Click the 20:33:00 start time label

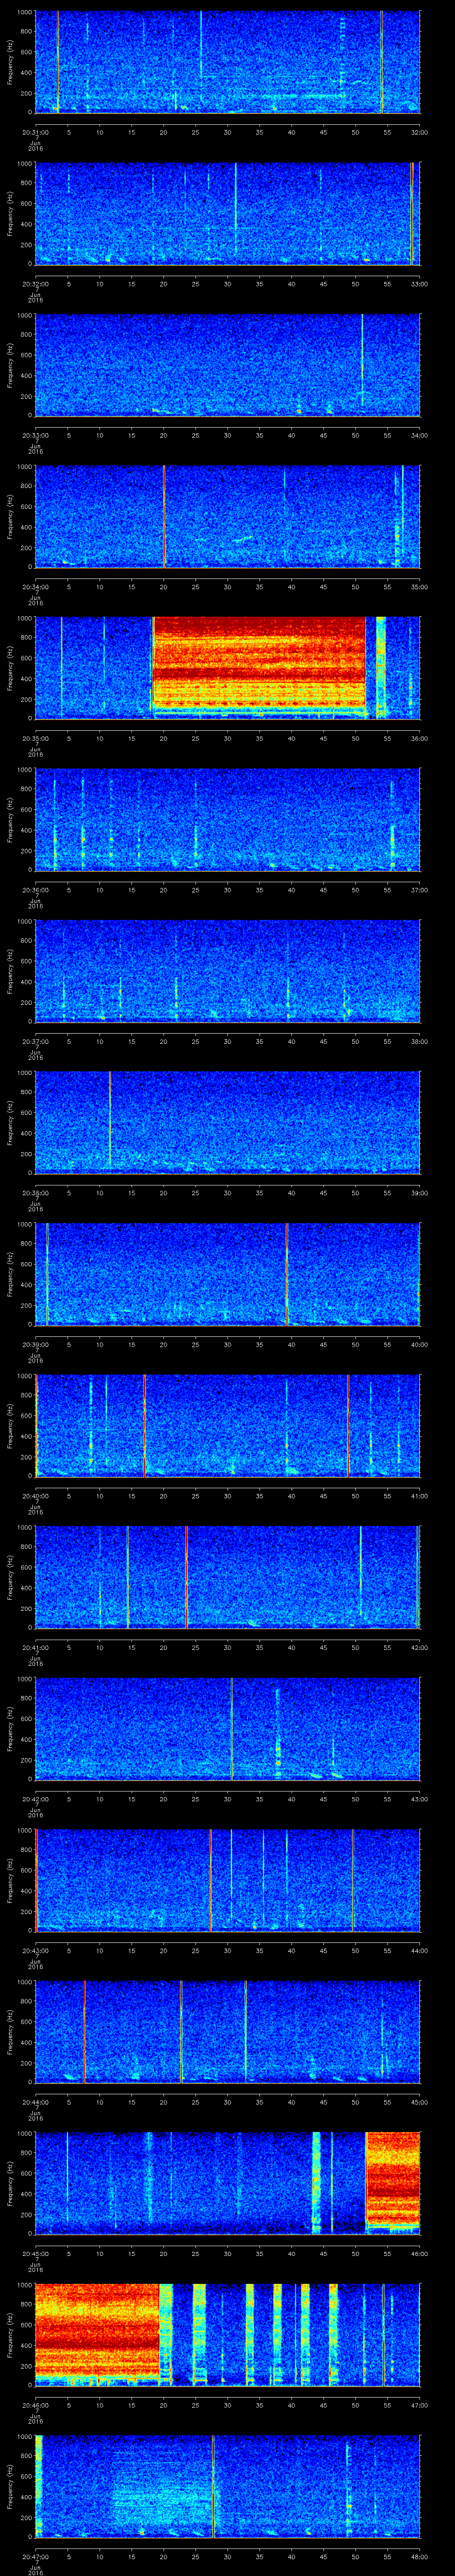click(36, 435)
